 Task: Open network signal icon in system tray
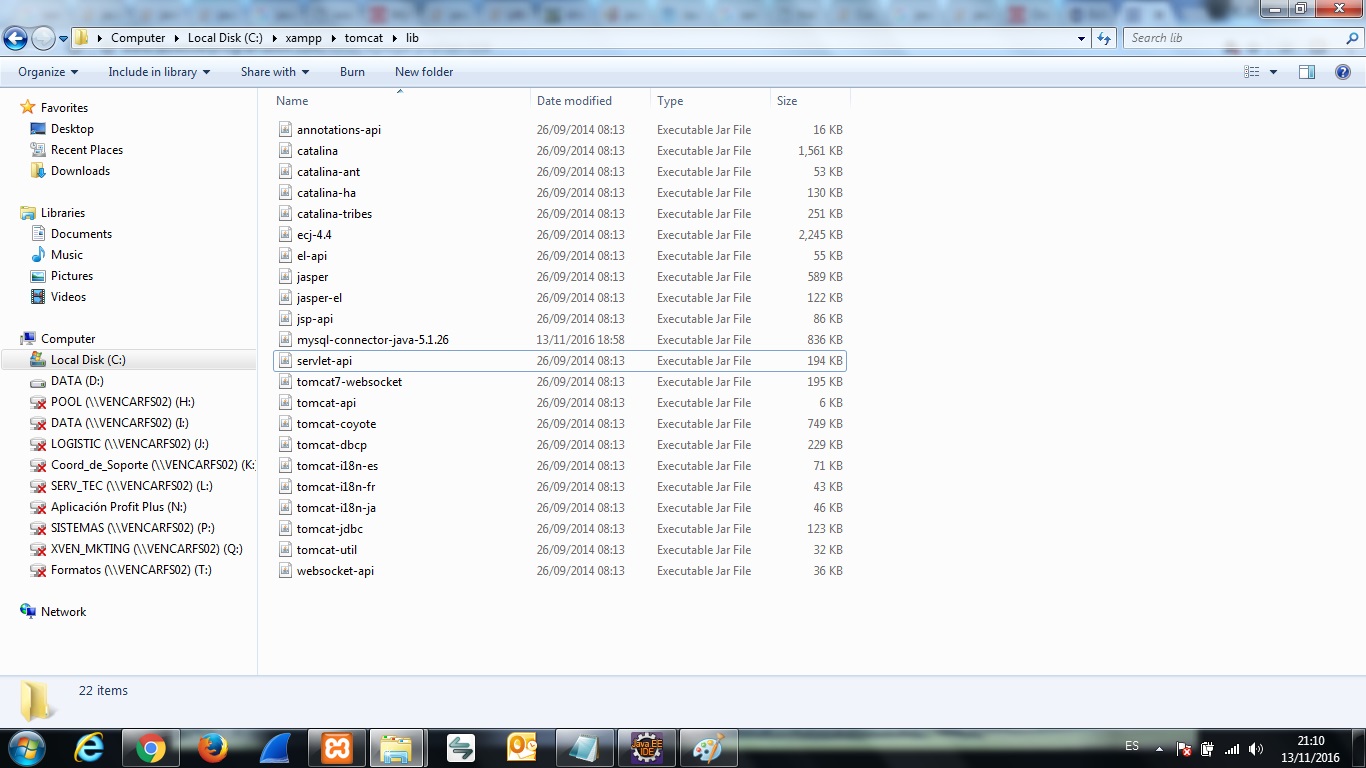[1232, 749]
